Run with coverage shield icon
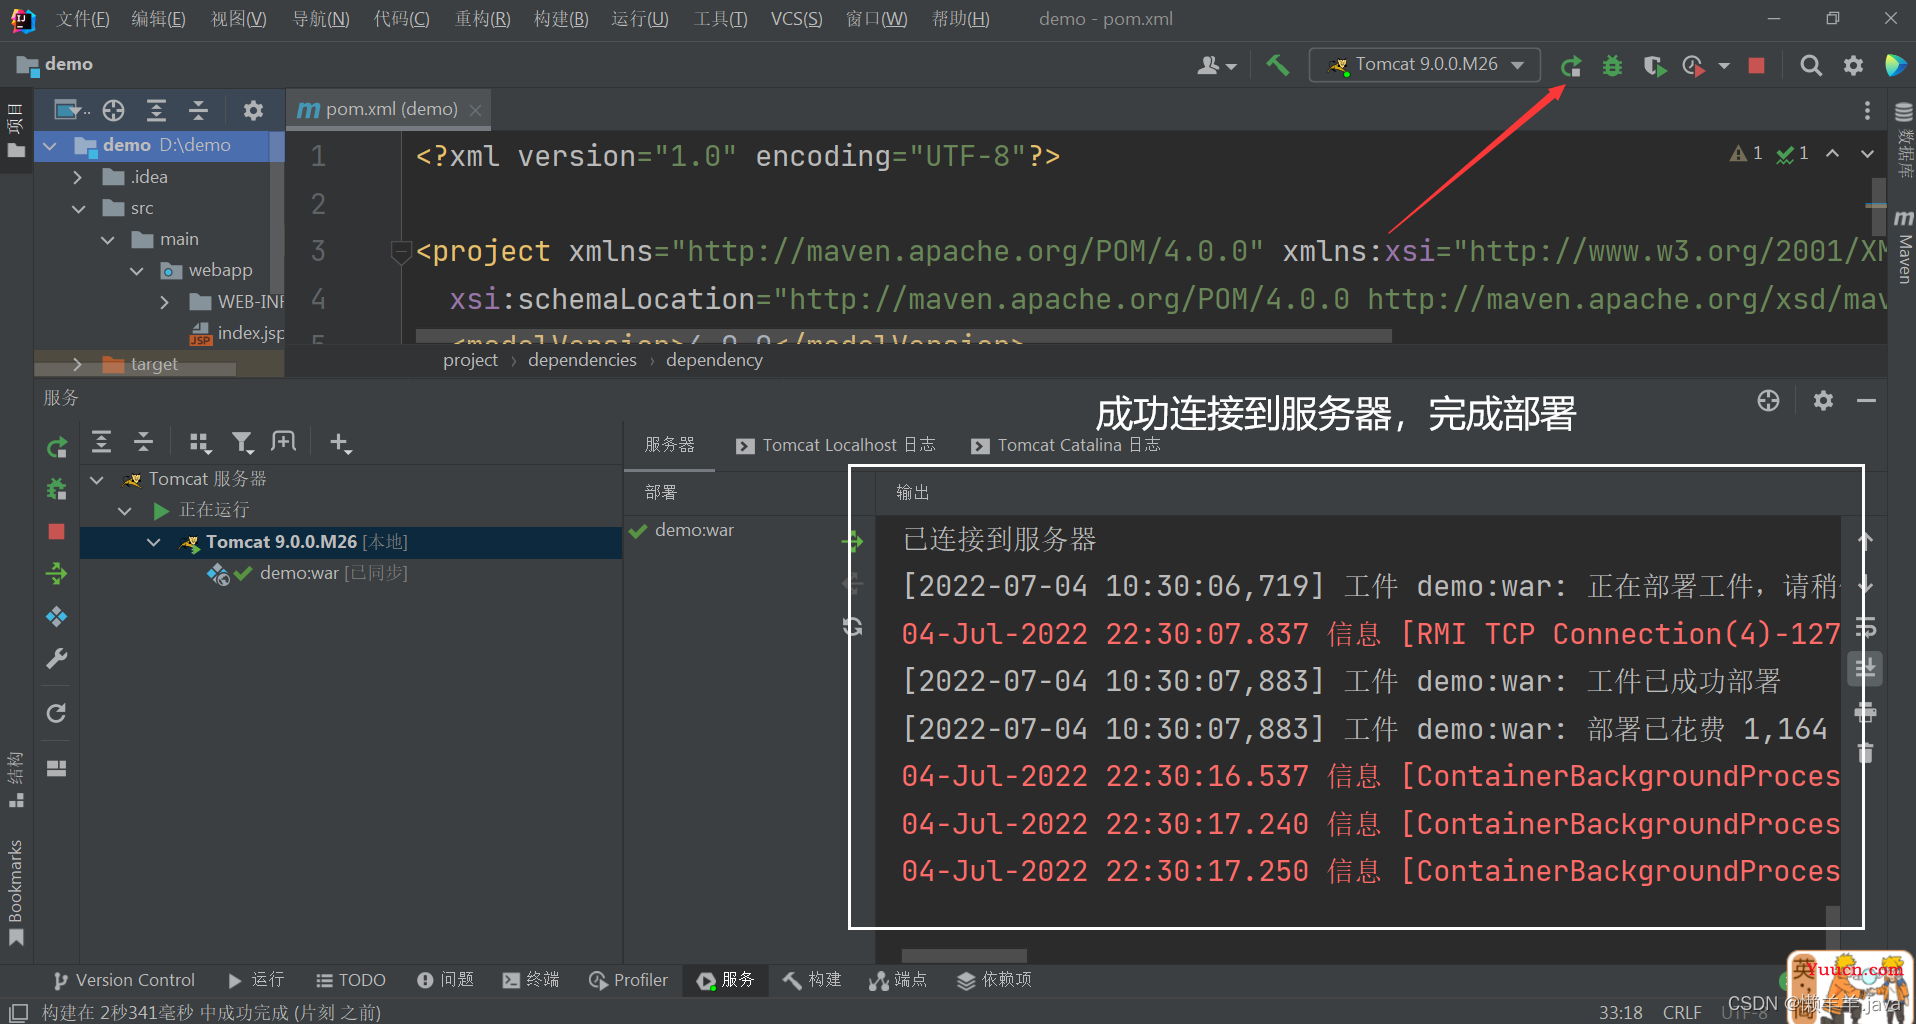 [1654, 66]
